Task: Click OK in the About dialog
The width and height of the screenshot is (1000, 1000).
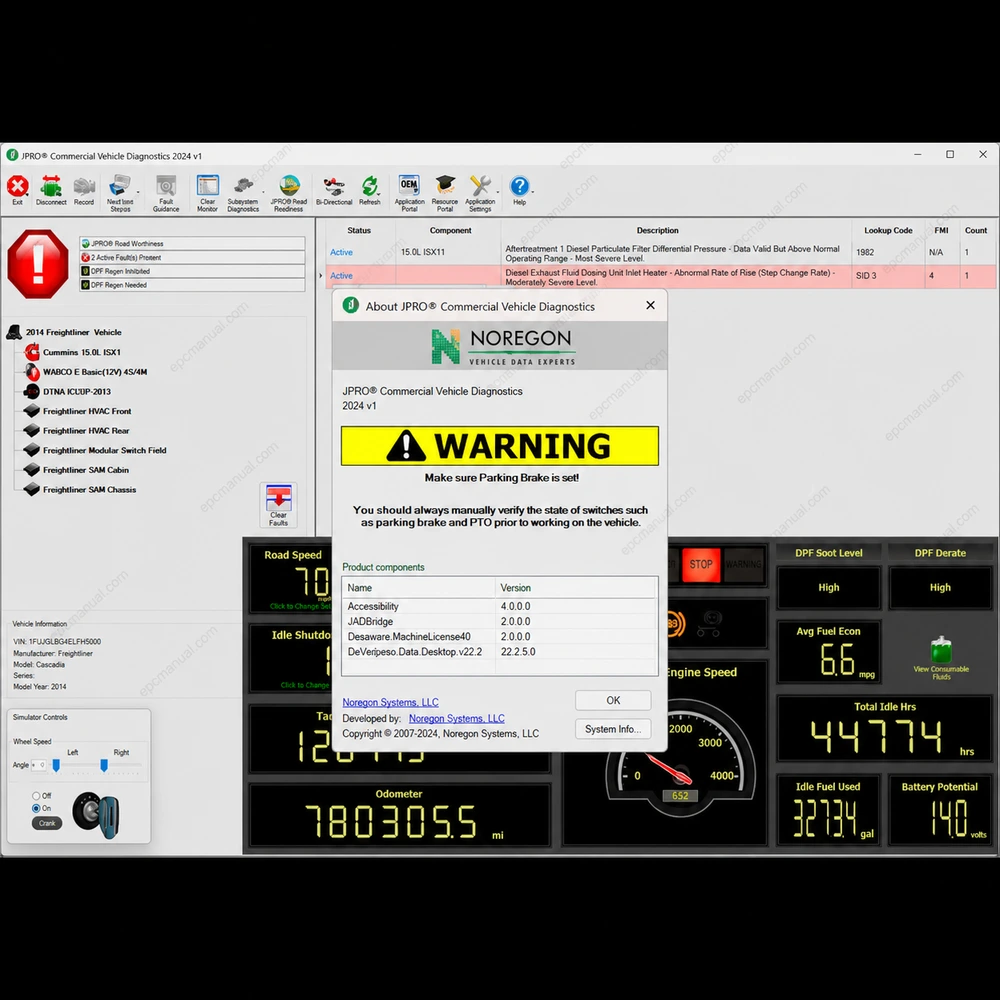Action: 613,700
